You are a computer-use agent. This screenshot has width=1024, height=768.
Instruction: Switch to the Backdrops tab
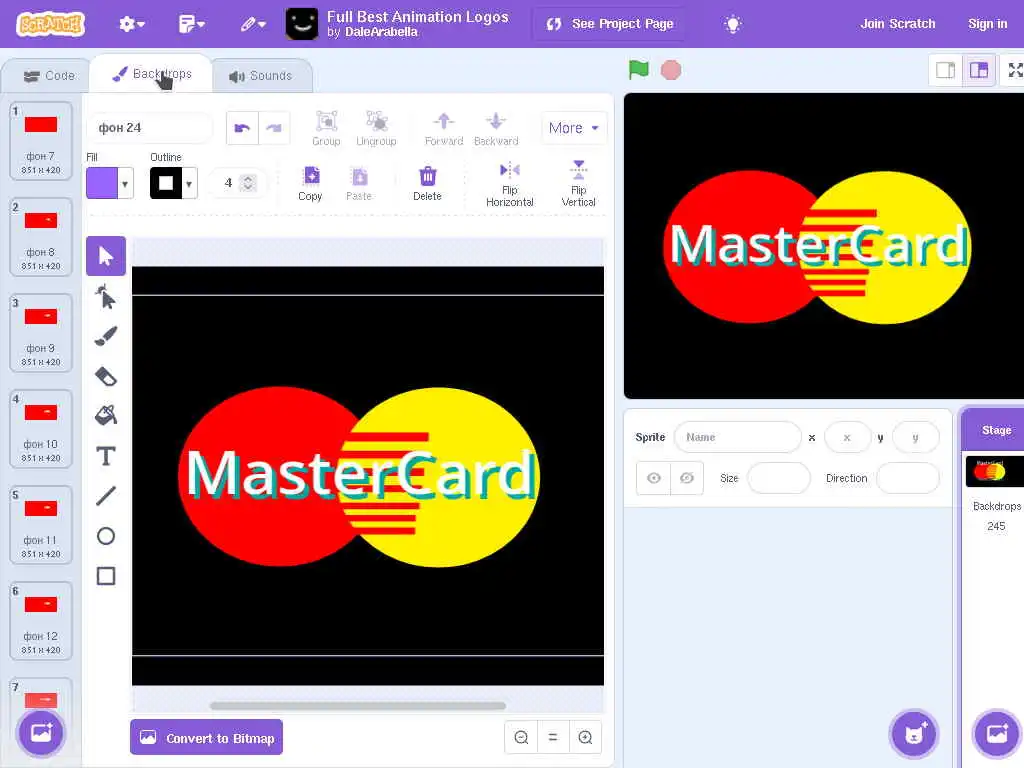[x=152, y=74]
